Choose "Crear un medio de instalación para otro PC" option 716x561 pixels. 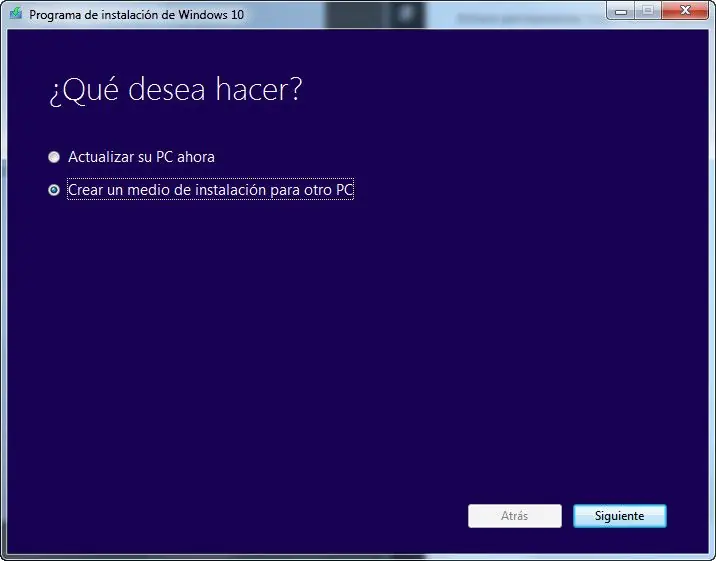(x=54, y=190)
